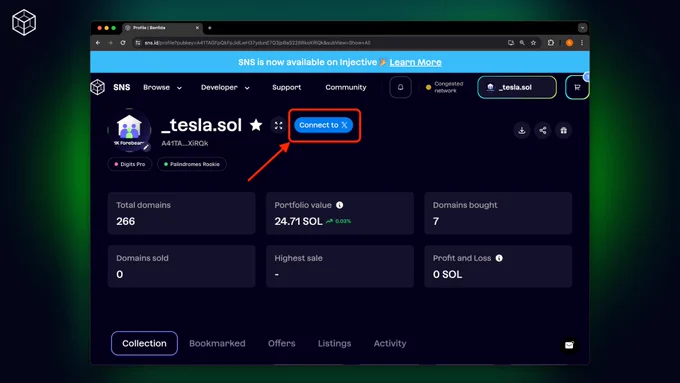Switch to the Bookmarked tab
The height and width of the screenshot is (383, 680).
point(217,343)
